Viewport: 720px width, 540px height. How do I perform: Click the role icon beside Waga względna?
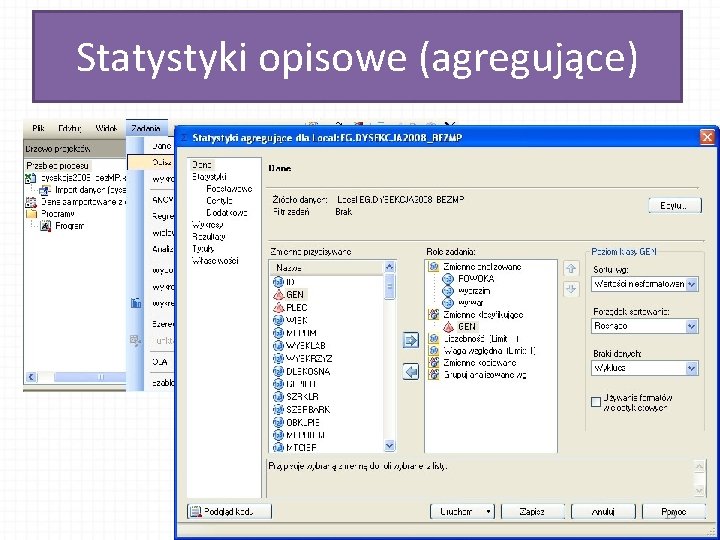pos(433,351)
